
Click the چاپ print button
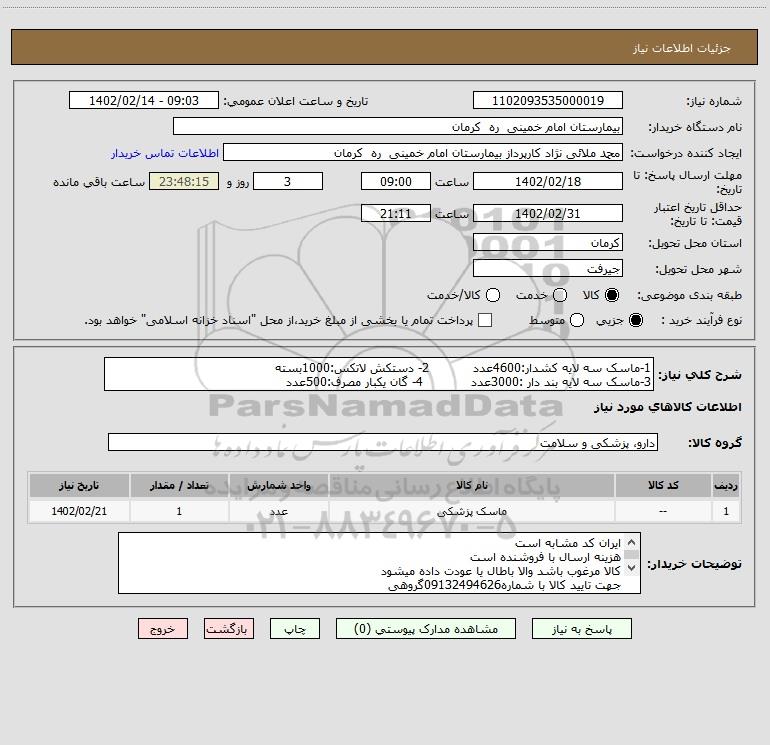295,629
